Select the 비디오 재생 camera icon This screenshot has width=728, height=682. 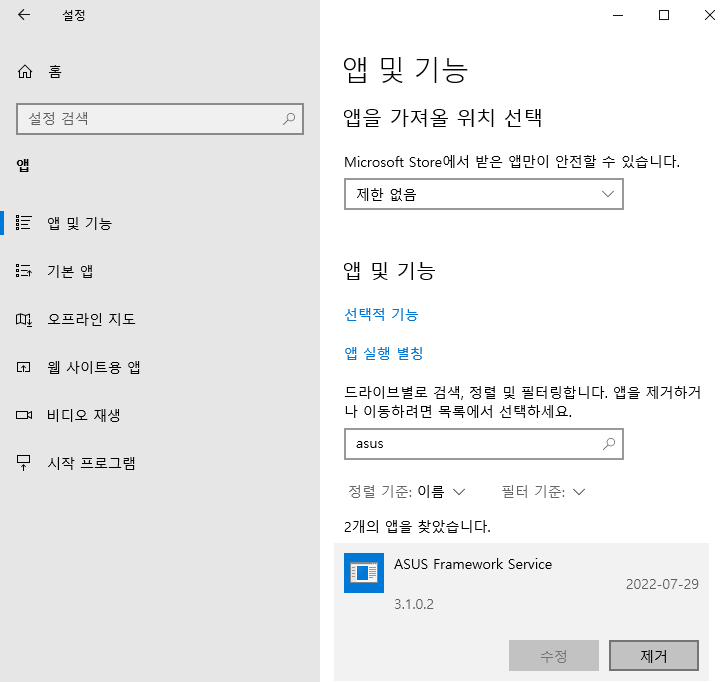pyautogui.click(x=24, y=415)
